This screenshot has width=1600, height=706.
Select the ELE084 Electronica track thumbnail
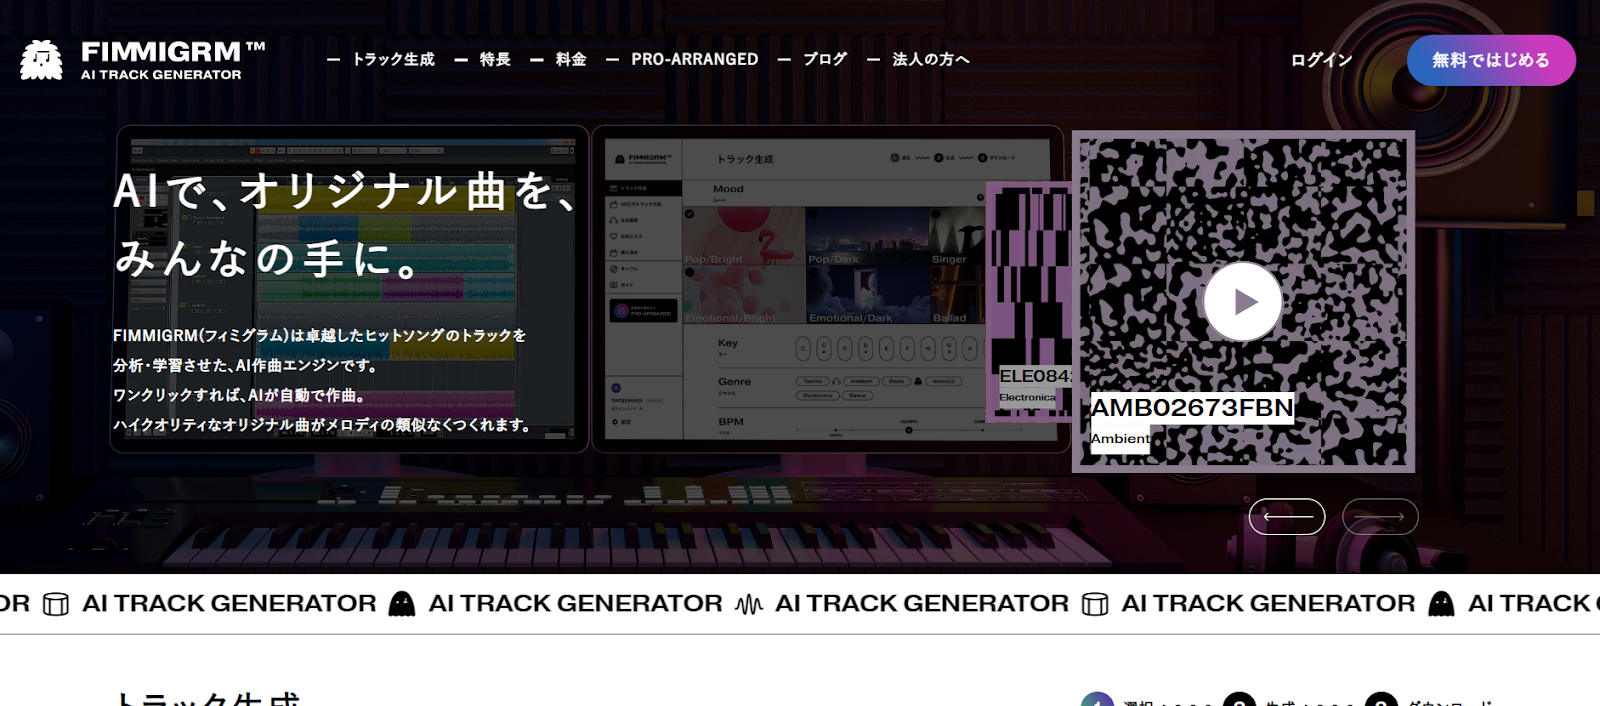1030,301
